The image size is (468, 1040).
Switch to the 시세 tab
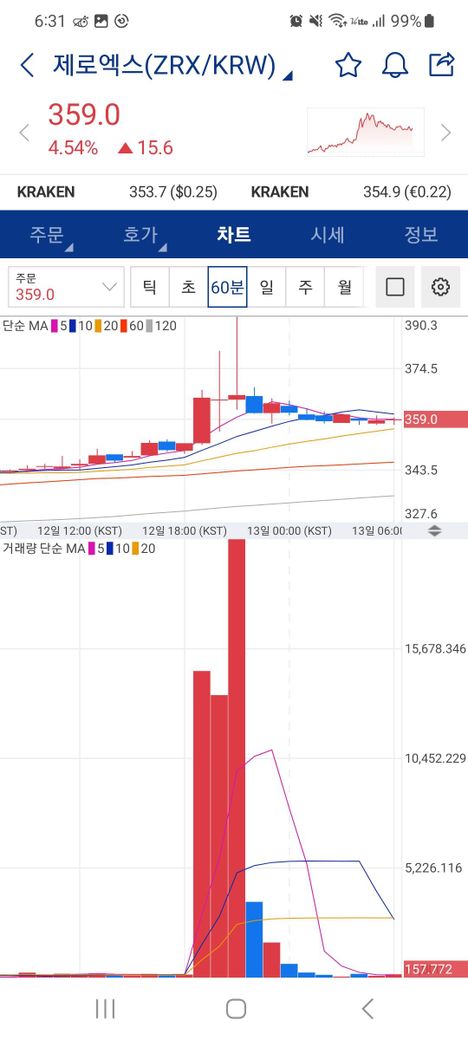tap(327, 235)
